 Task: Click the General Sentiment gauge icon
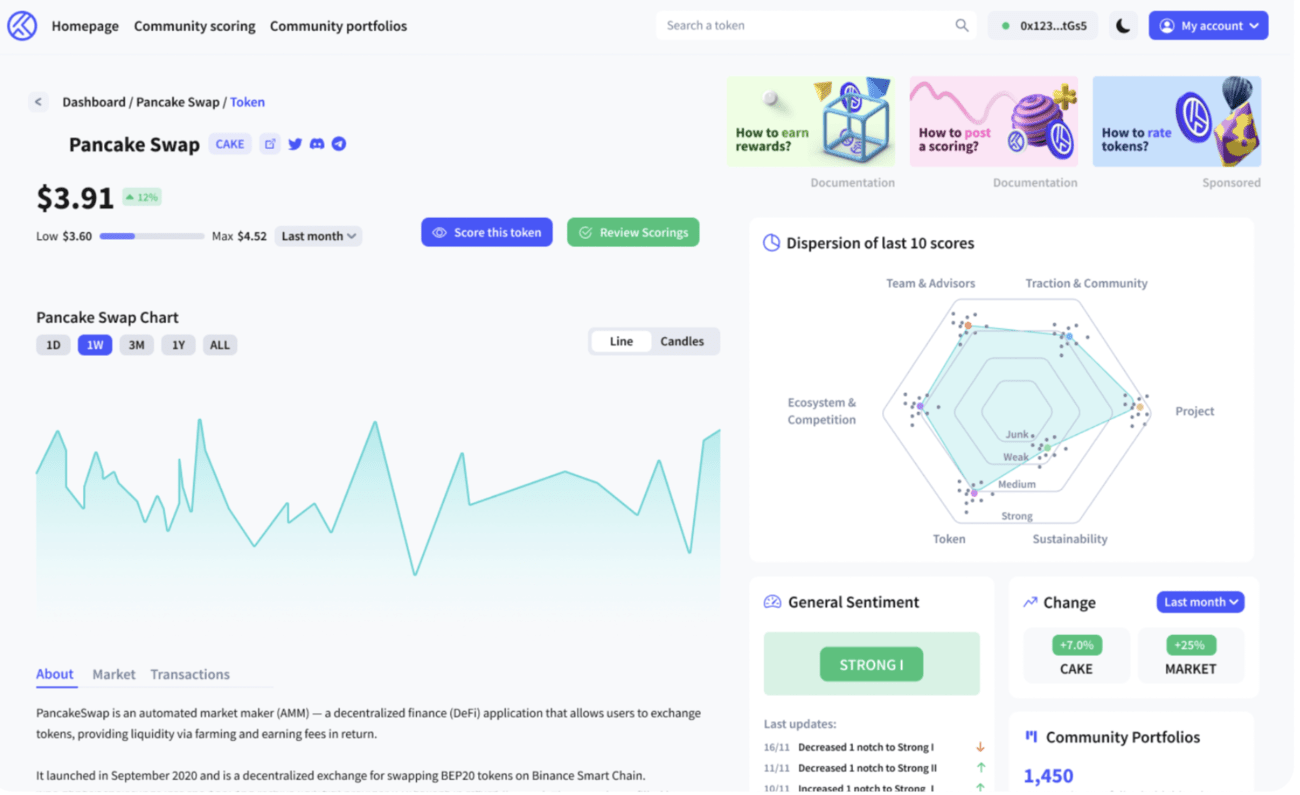pyautogui.click(x=772, y=602)
